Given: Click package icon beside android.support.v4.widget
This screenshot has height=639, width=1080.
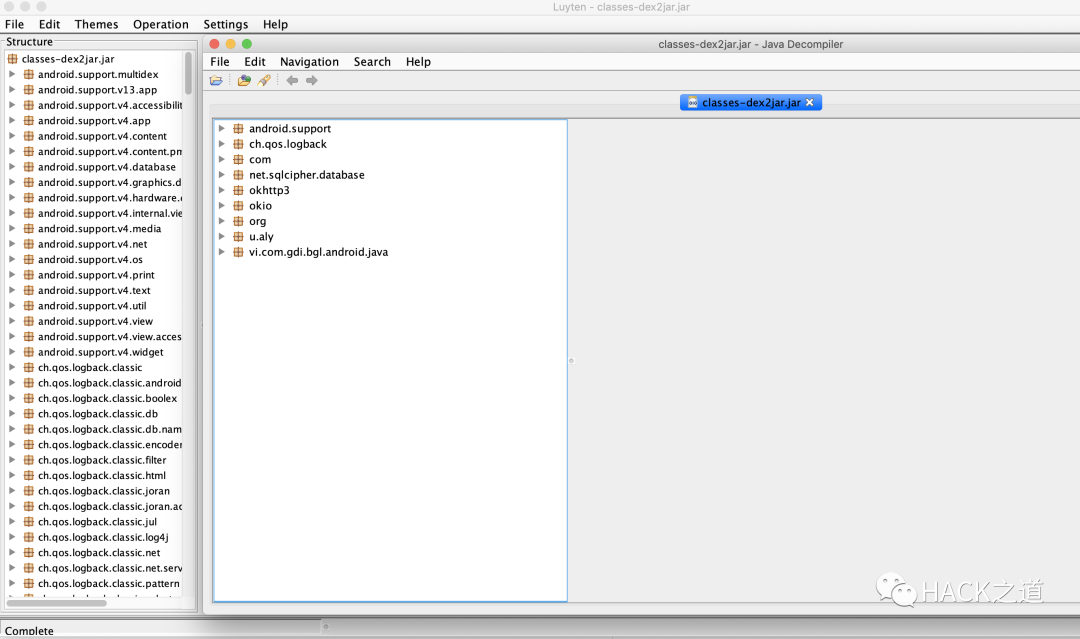Looking at the screenshot, I should [x=28, y=352].
